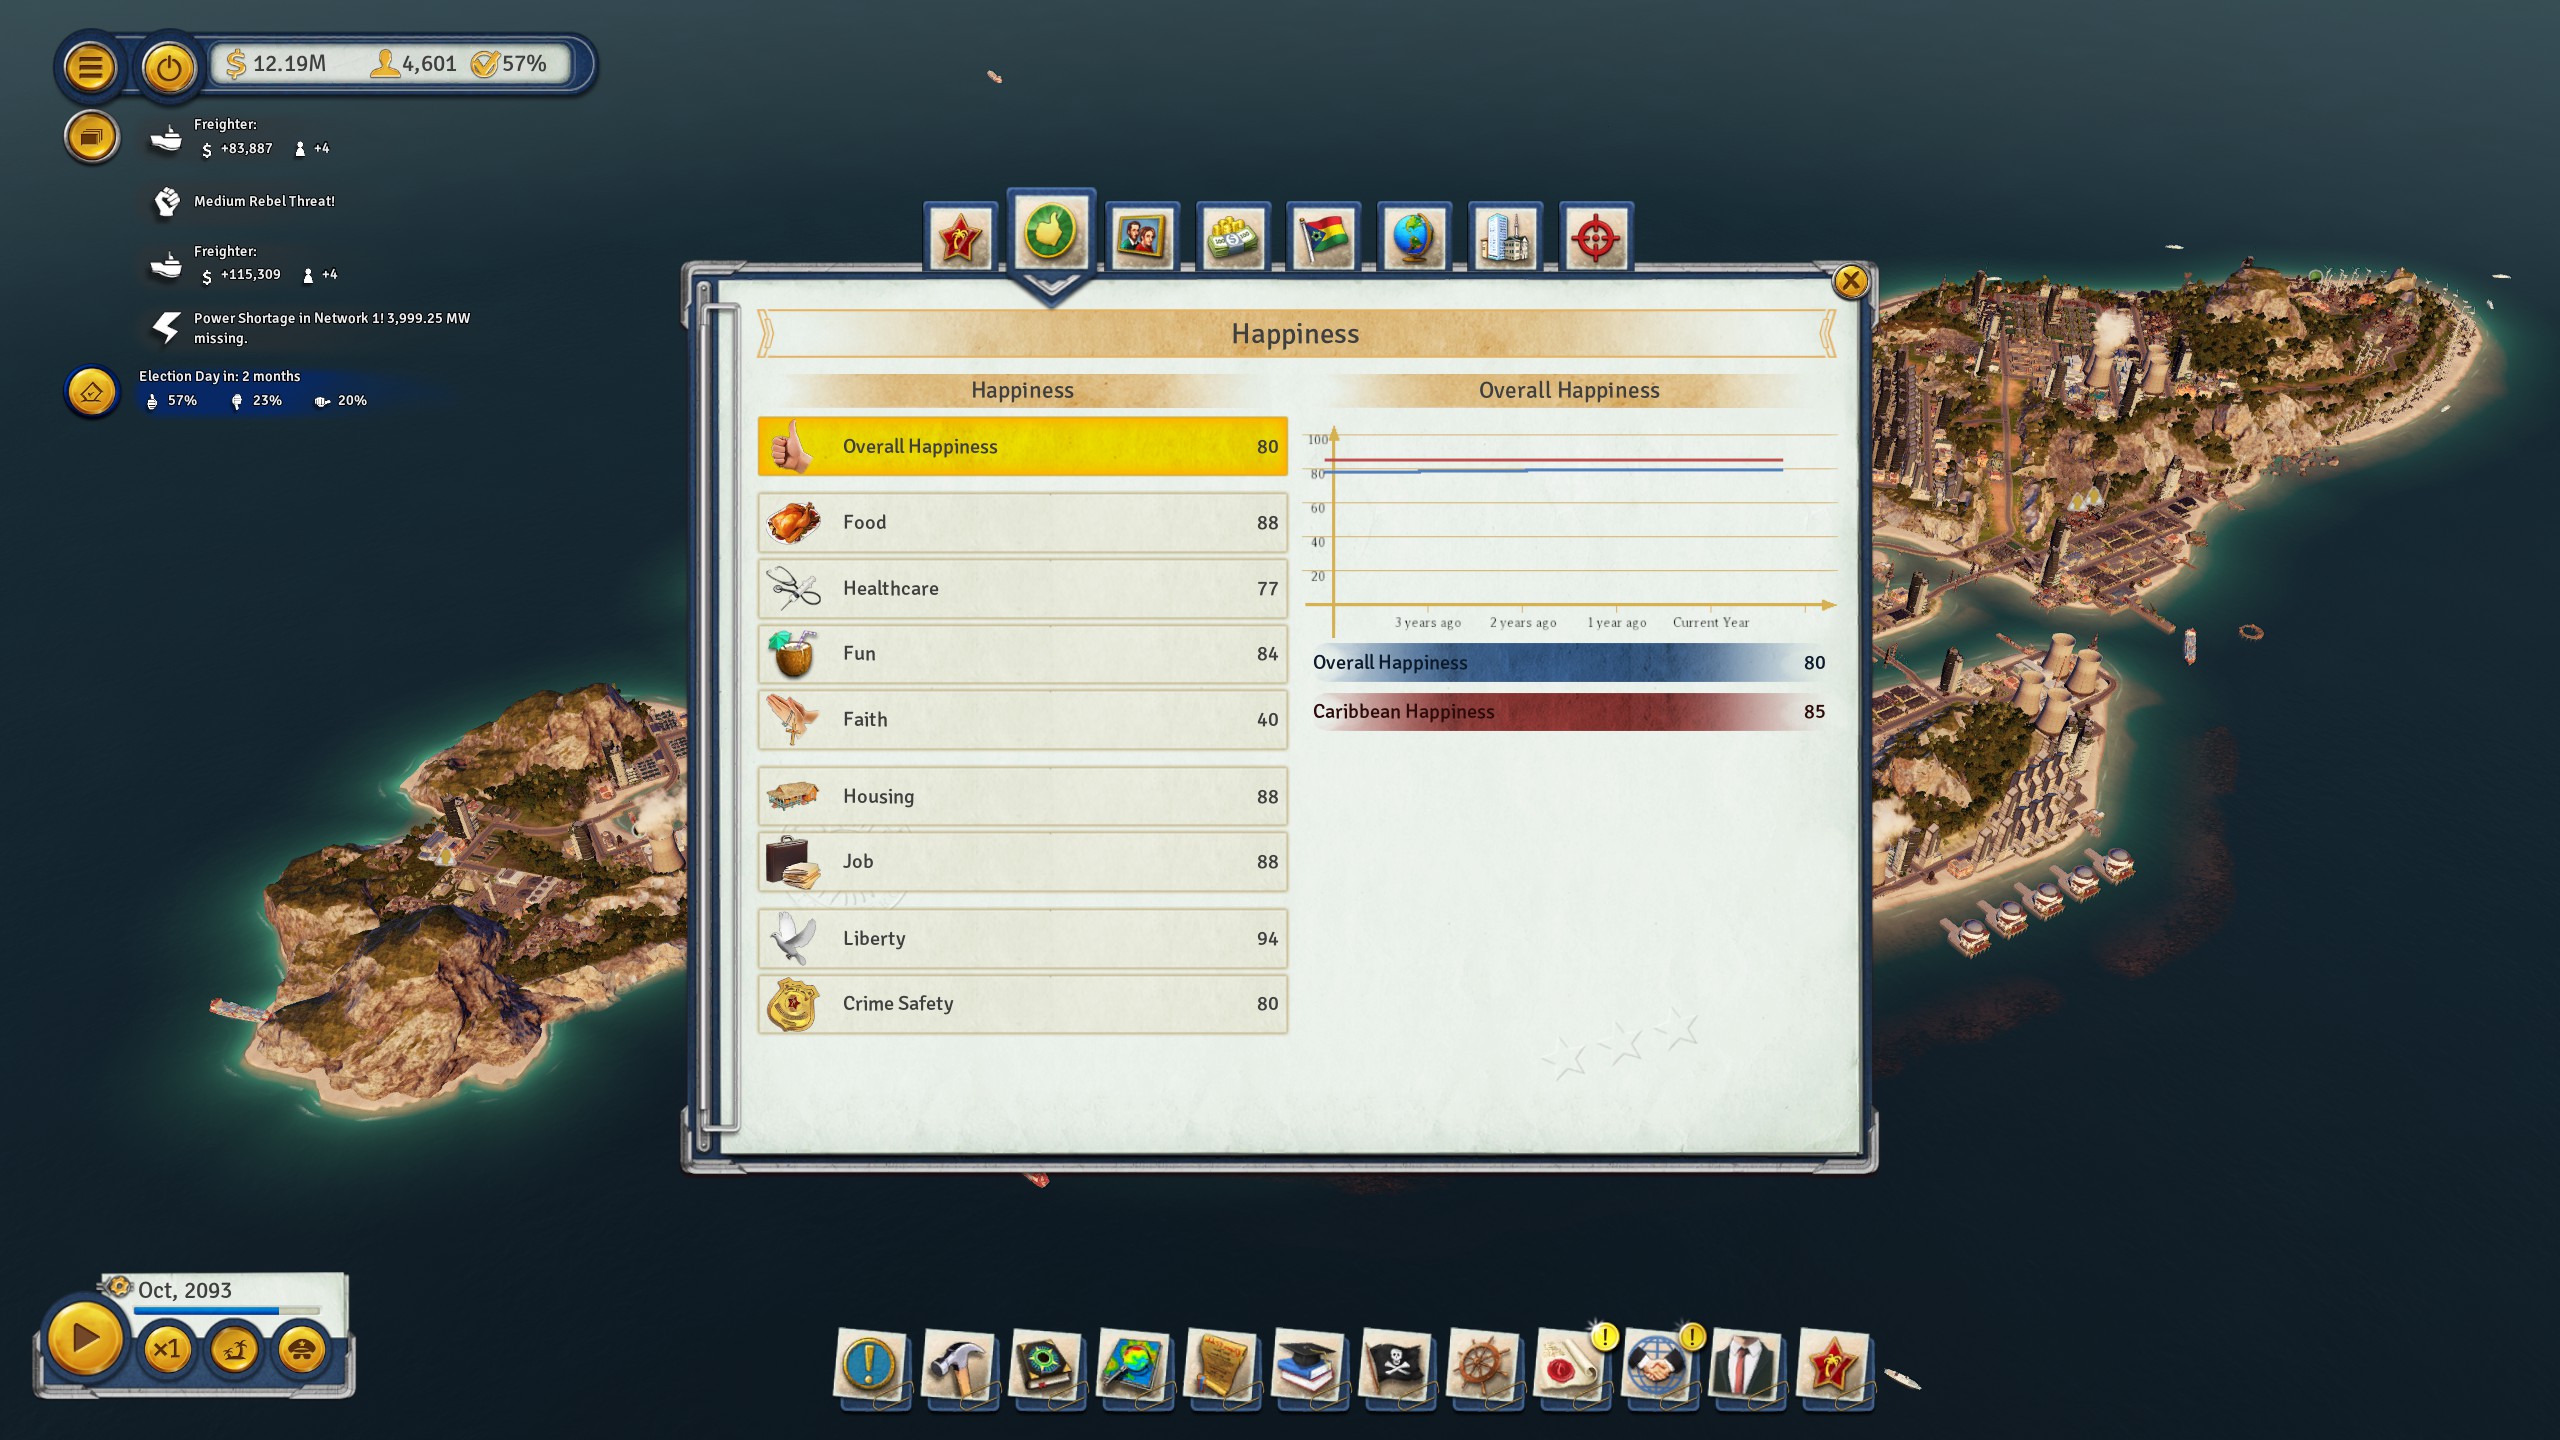Close the Happiness almanac window
2560x1440 pixels.
tap(1850, 282)
